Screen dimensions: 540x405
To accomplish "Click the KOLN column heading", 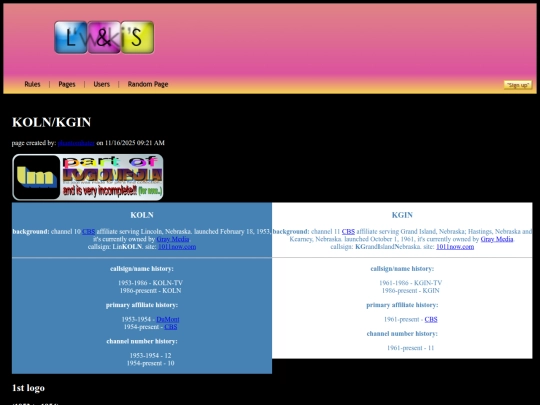I will (142, 215).
